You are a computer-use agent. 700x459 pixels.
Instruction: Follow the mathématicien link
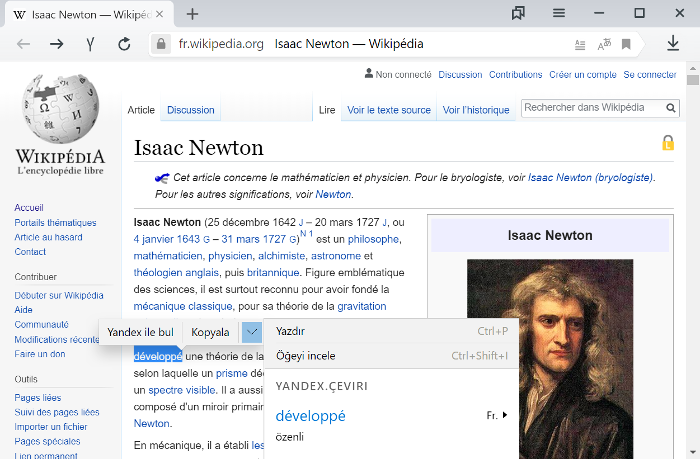tap(168, 256)
